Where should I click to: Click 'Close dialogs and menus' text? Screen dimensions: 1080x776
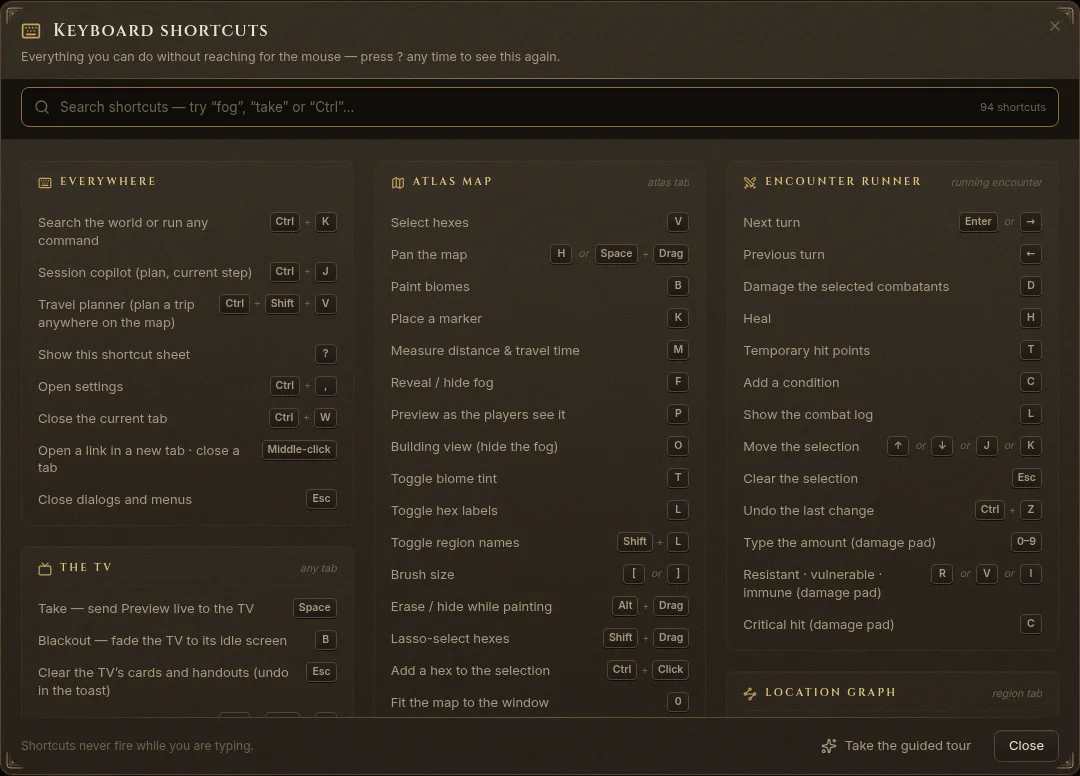[115, 499]
